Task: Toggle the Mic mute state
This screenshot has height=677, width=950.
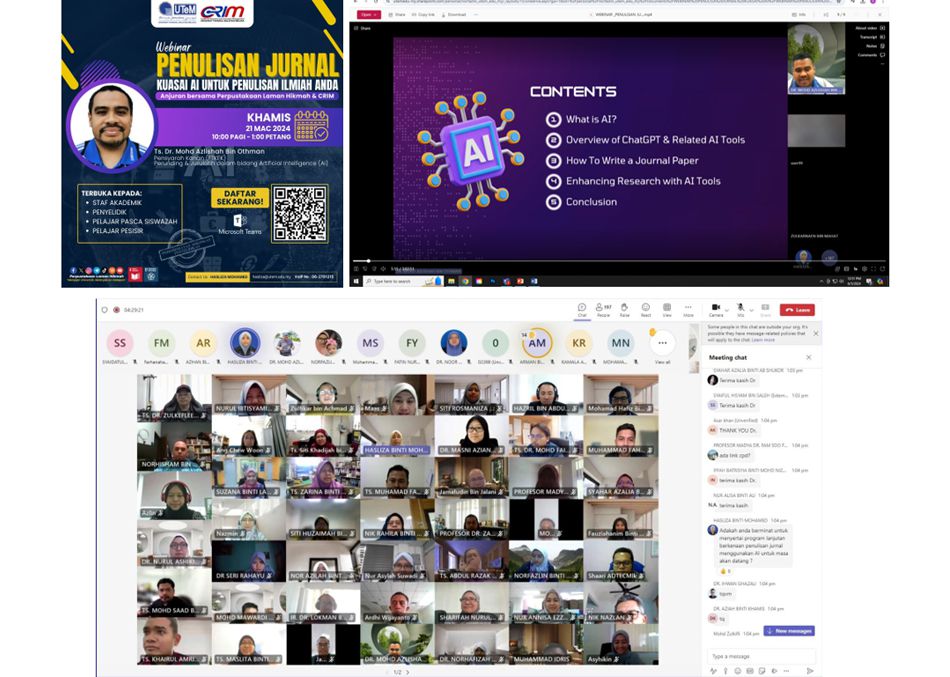Action: pos(740,308)
